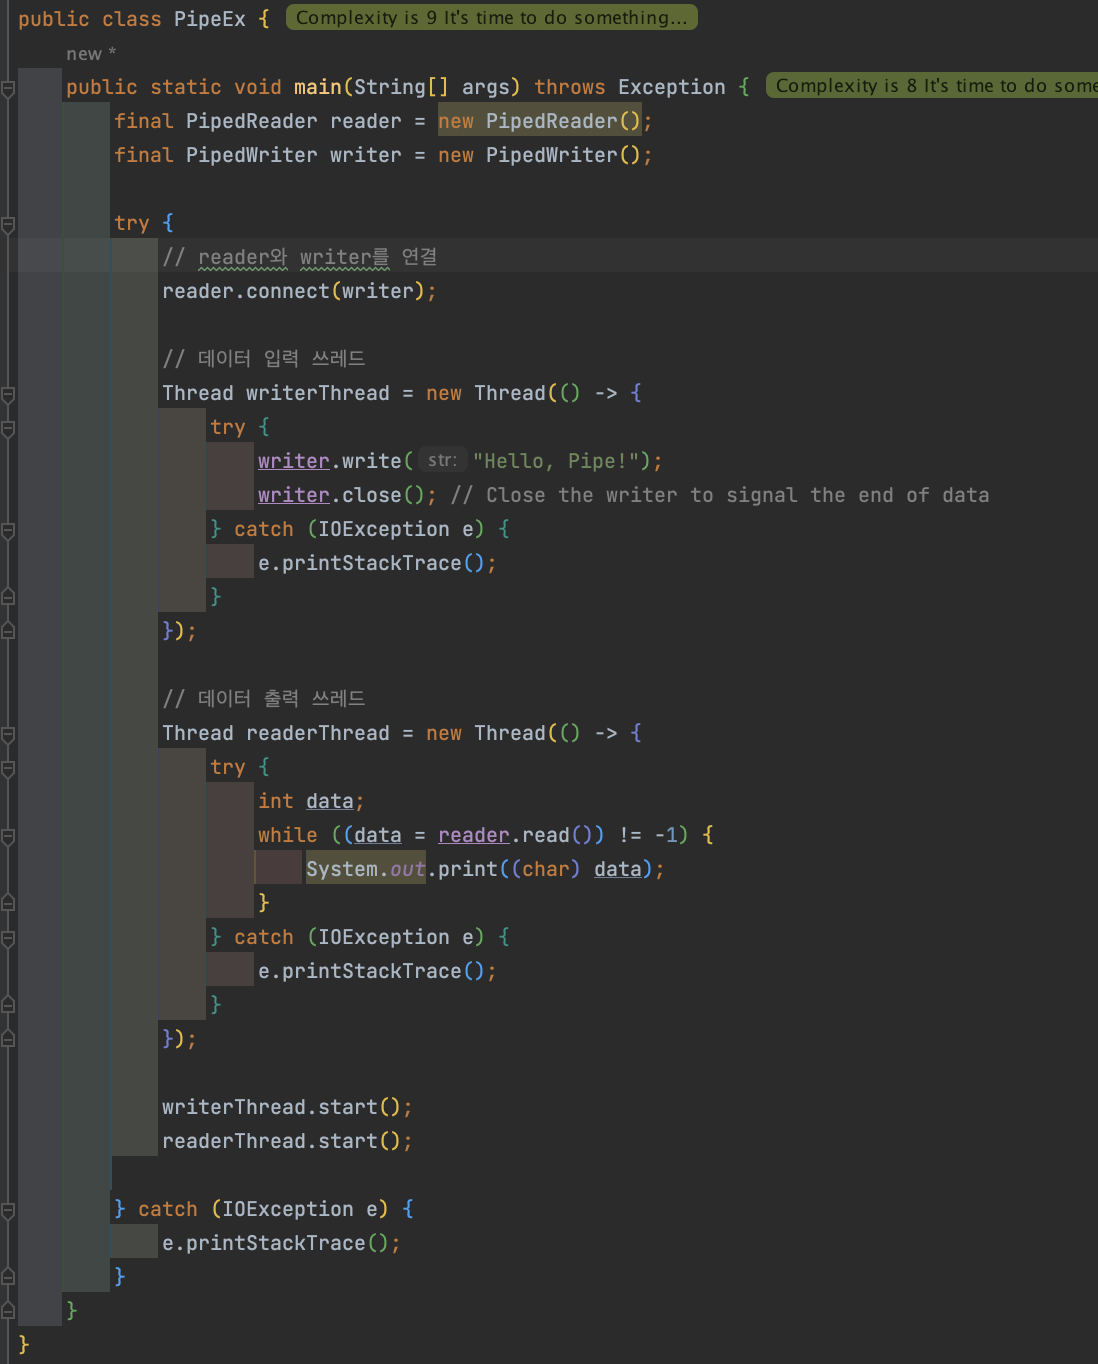Click the method name 'main'
Screen dimensions: 1098x1364
coord(318,87)
